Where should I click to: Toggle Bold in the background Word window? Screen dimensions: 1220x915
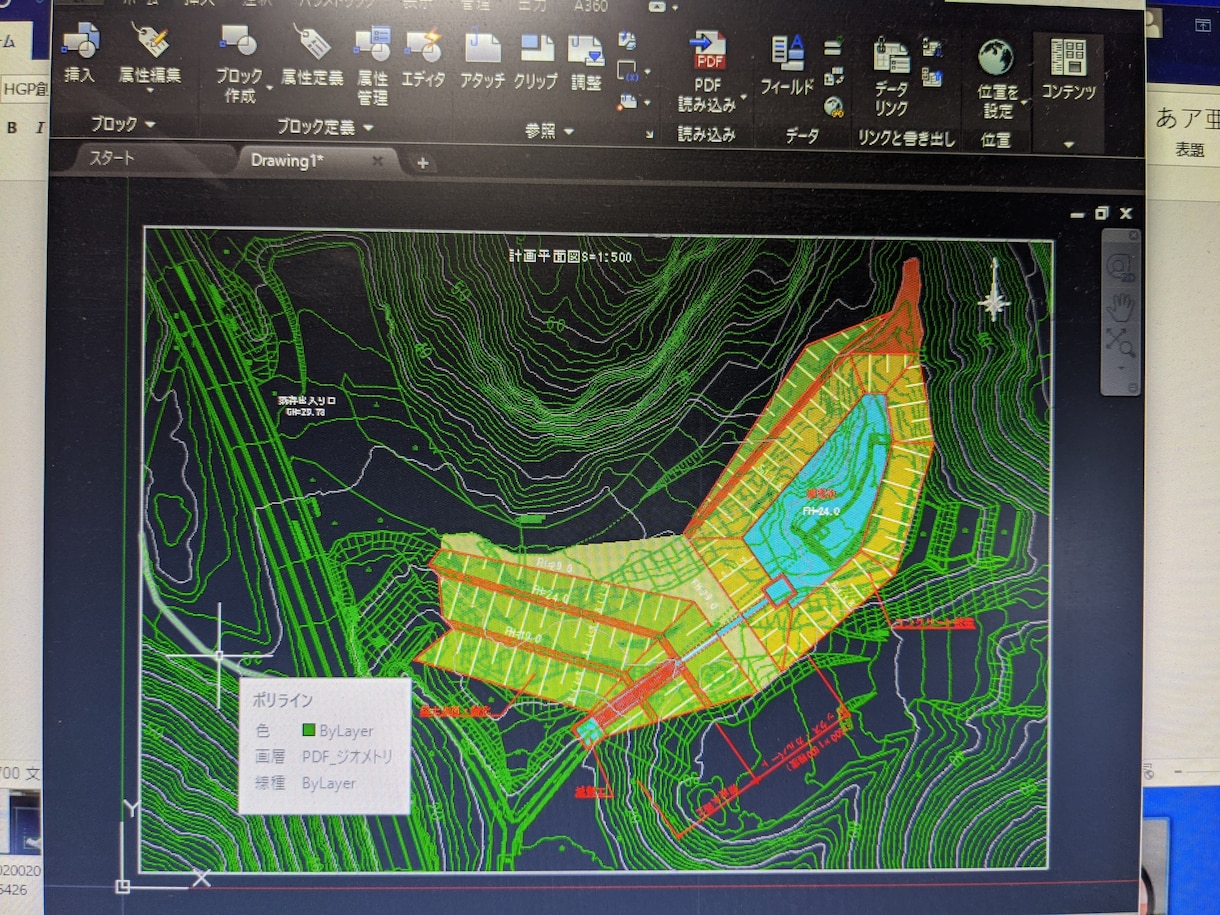point(12,128)
